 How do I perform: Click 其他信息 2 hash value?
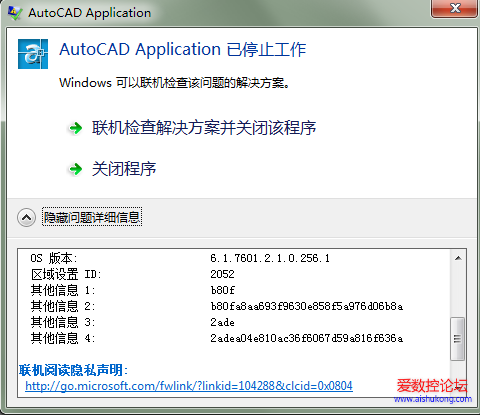pos(307,306)
